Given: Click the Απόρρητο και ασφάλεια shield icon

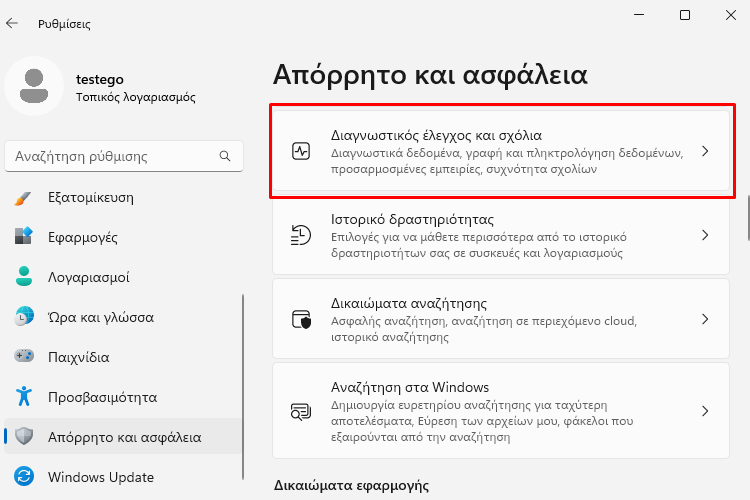Looking at the screenshot, I should [x=24, y=436].
